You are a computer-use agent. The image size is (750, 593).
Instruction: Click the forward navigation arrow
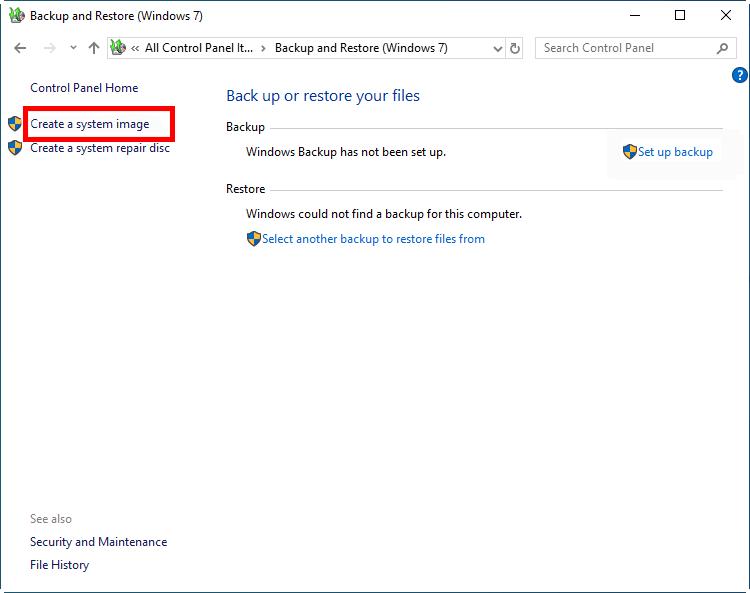tap(50, 48)
